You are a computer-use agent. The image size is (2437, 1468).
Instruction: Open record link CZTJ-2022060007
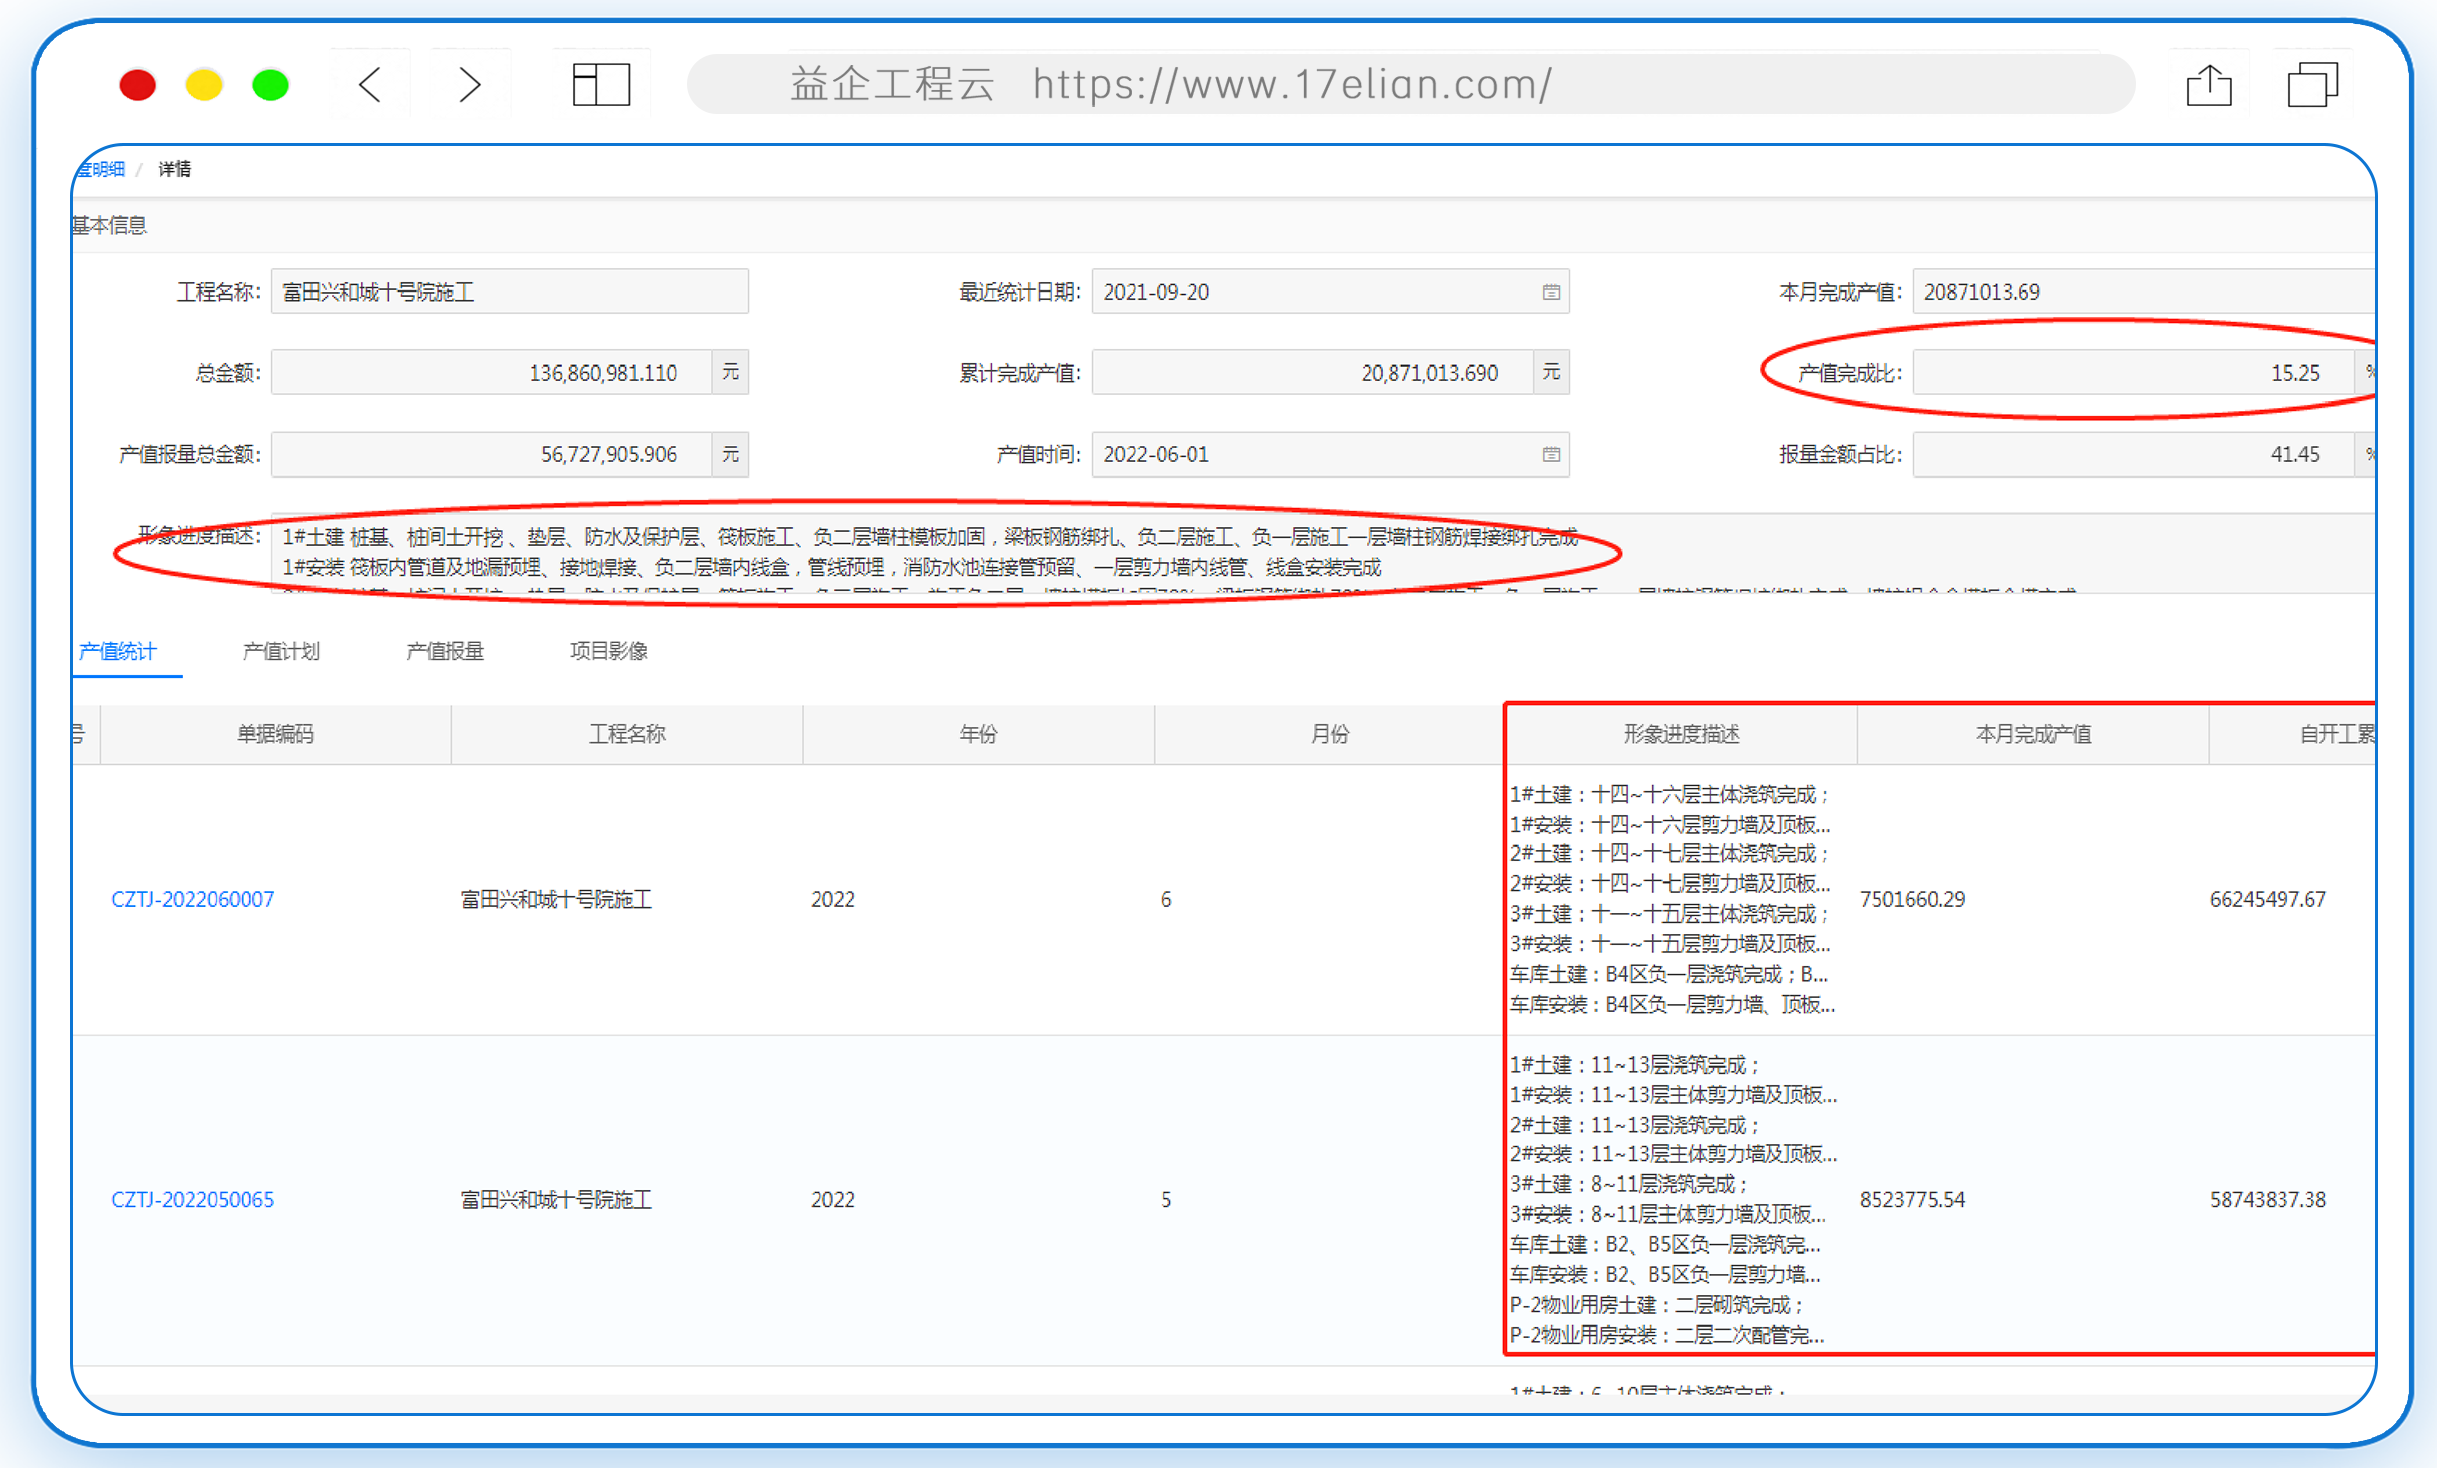193,899
